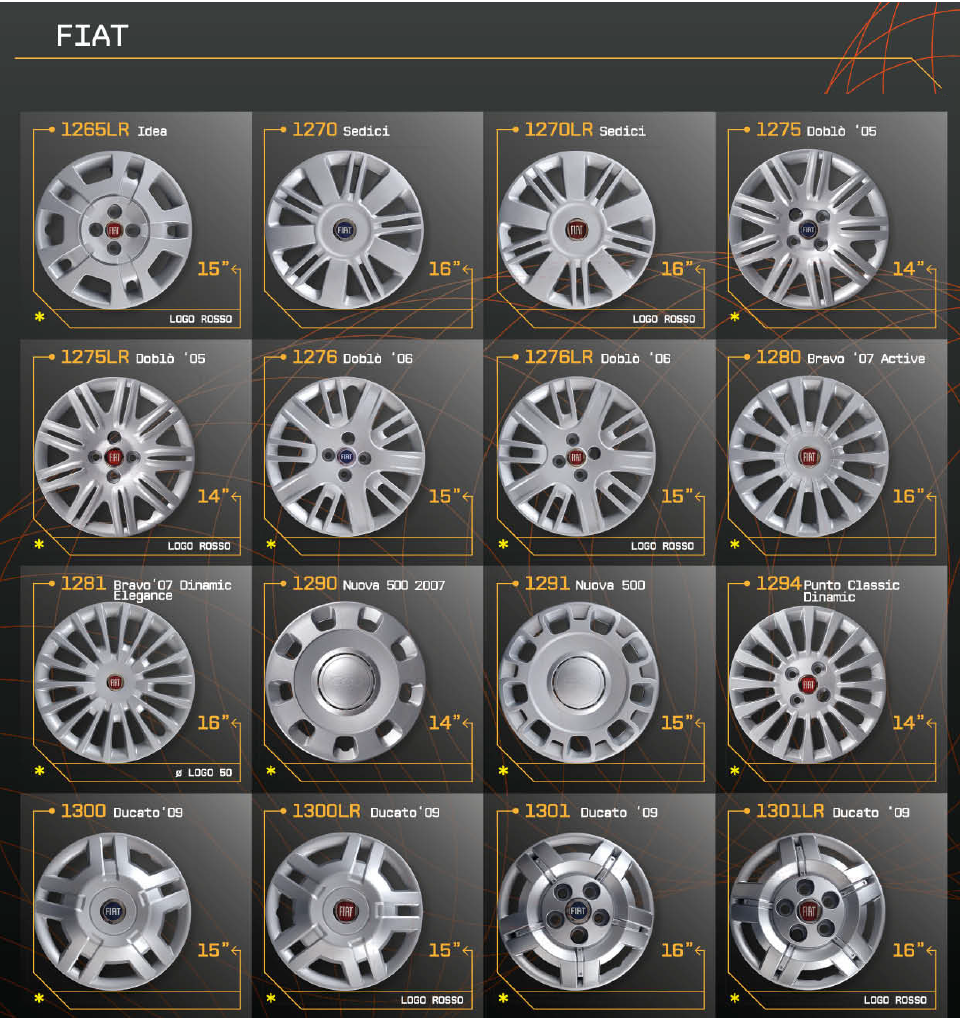Open the 1276LR Doblò '06 wheel cover image

click(577, 457)
